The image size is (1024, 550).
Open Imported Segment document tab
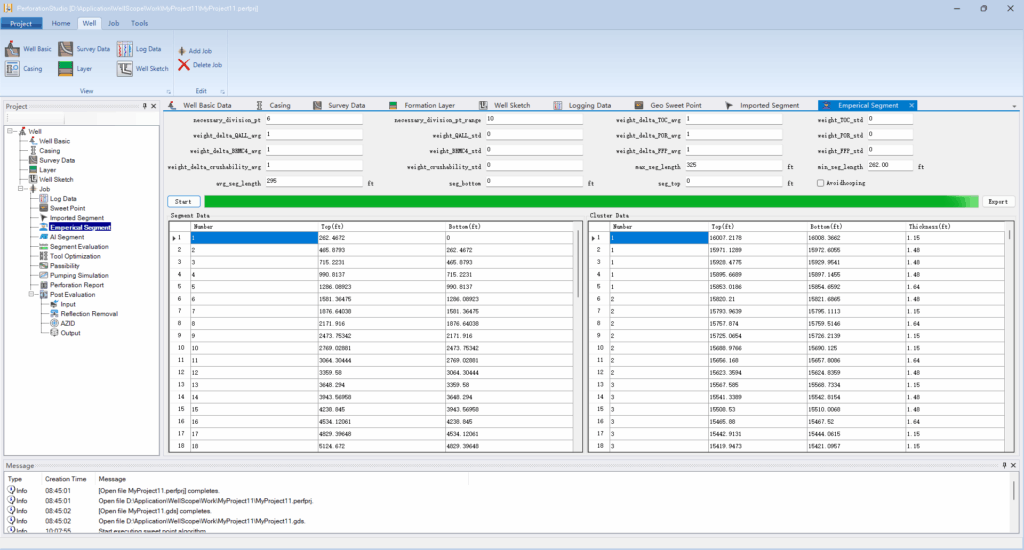point(762,105)
